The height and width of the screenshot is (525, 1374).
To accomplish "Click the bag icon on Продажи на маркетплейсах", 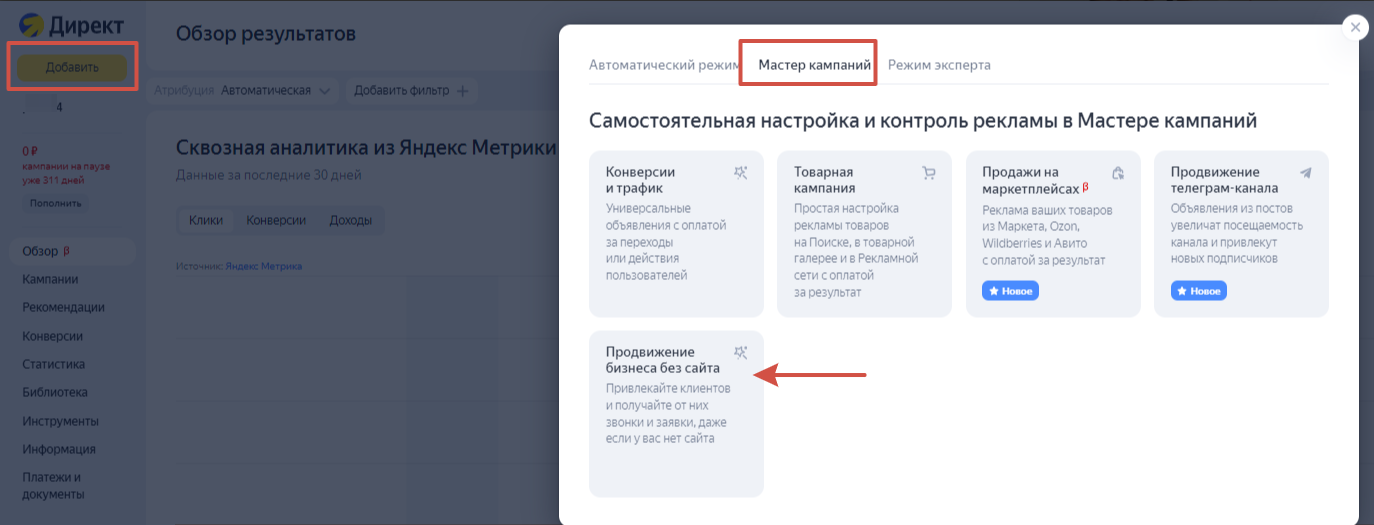I will [1118, 173].
